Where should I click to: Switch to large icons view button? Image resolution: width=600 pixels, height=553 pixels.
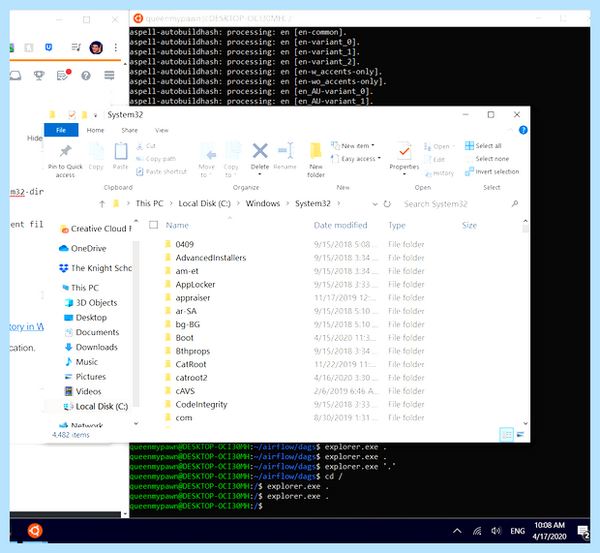[520, 434]
